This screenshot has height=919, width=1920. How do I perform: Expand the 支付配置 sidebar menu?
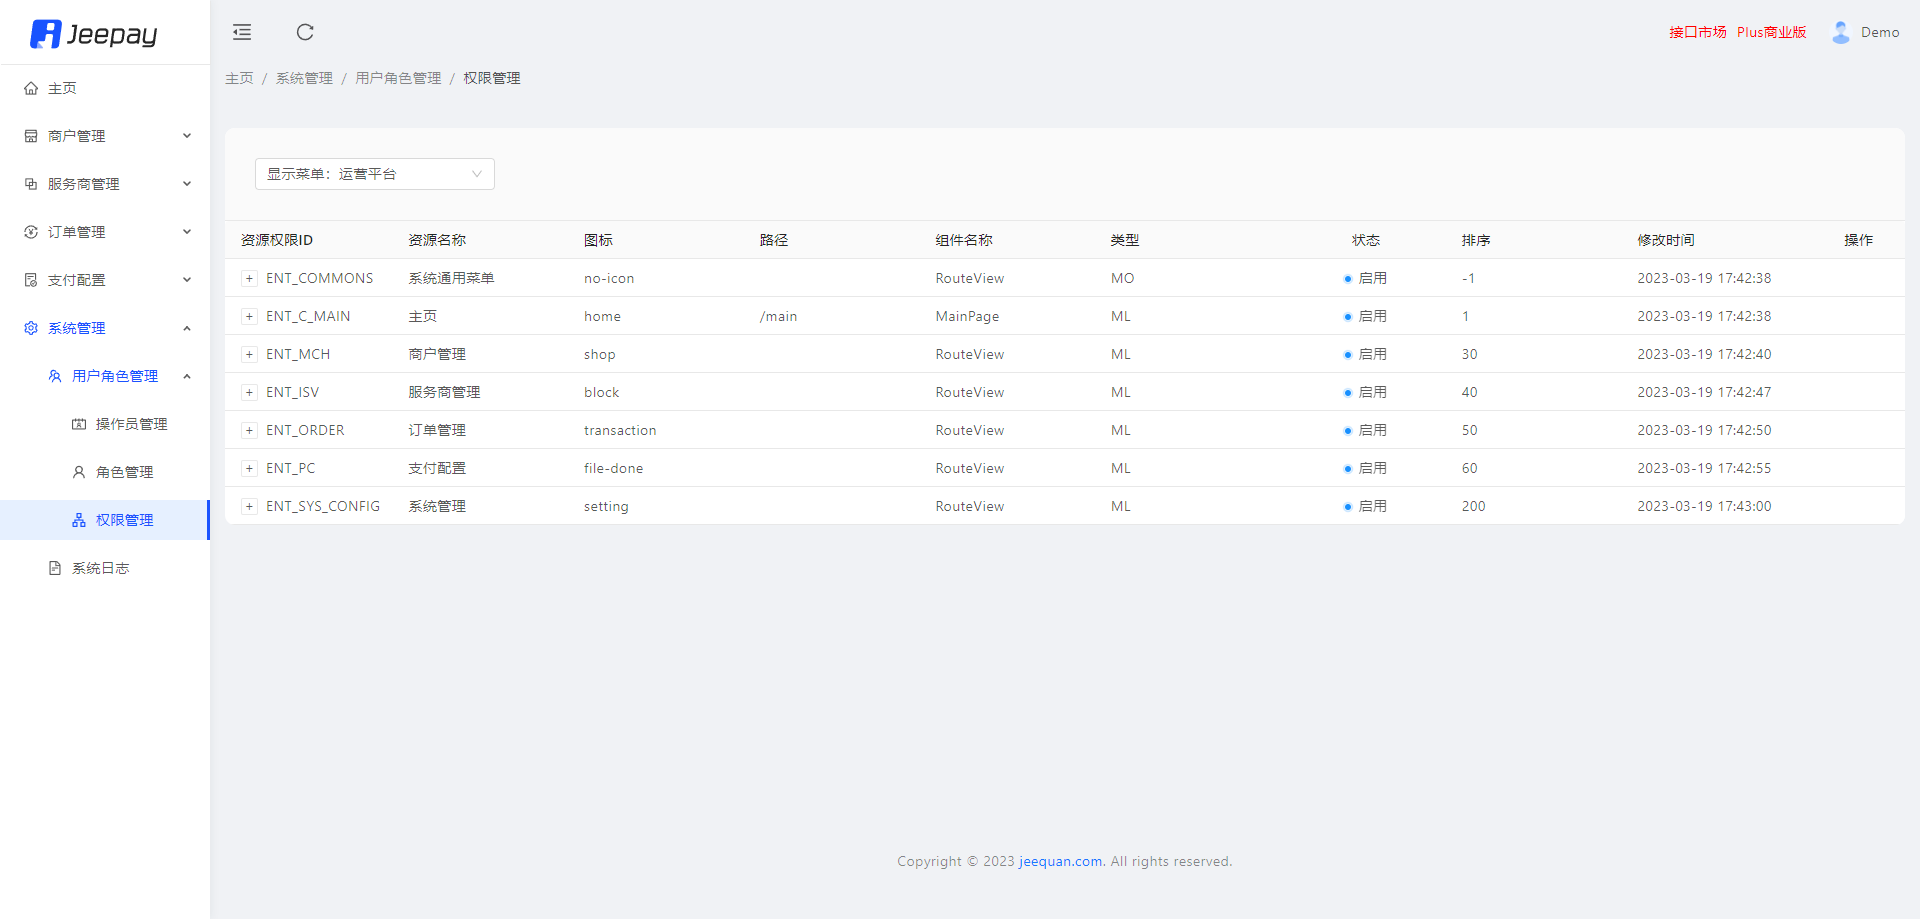(105, 280)
